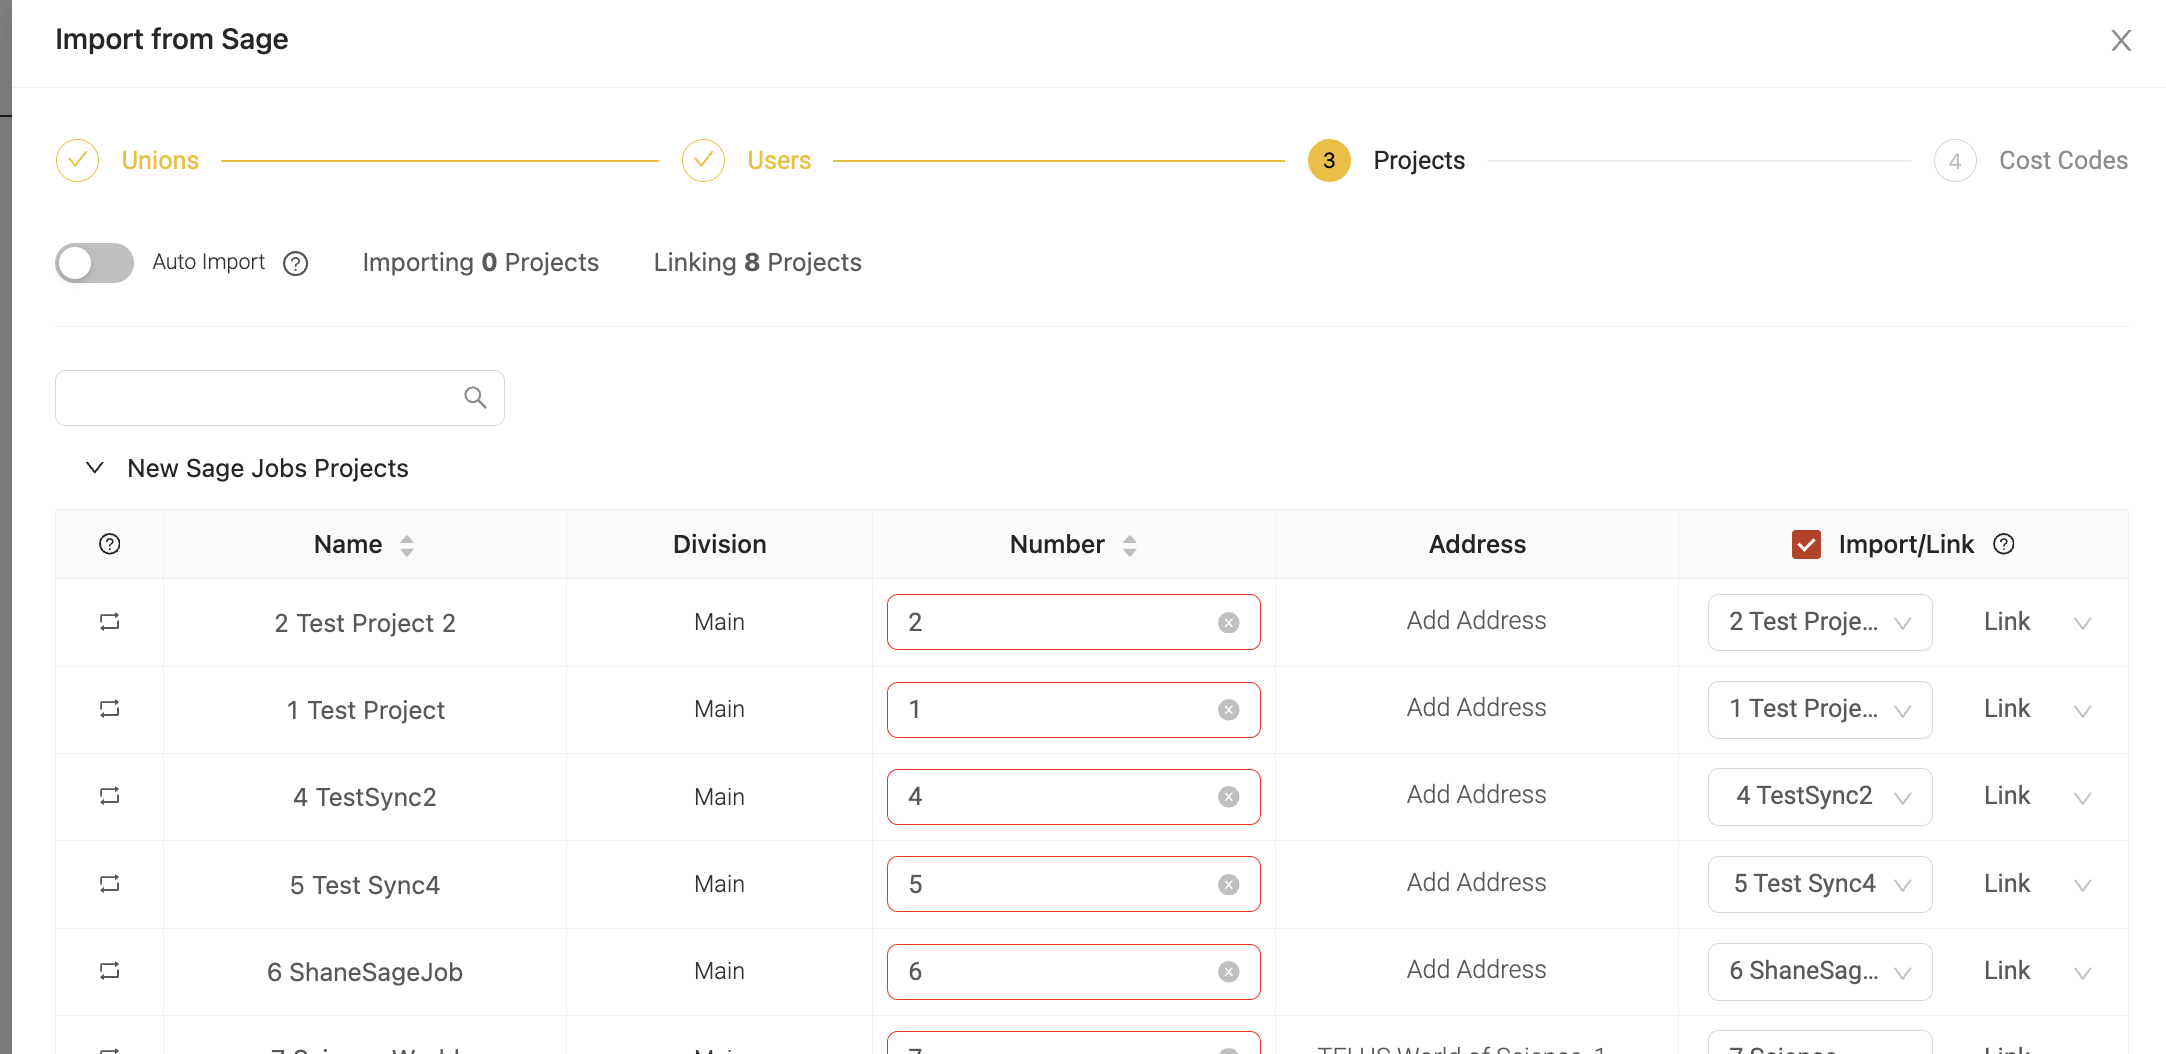Click the sync icon for 6 ShaneSageJob row
Image resolution: width=2166 pixels, height=1054 pixels.
pos(110,971)
